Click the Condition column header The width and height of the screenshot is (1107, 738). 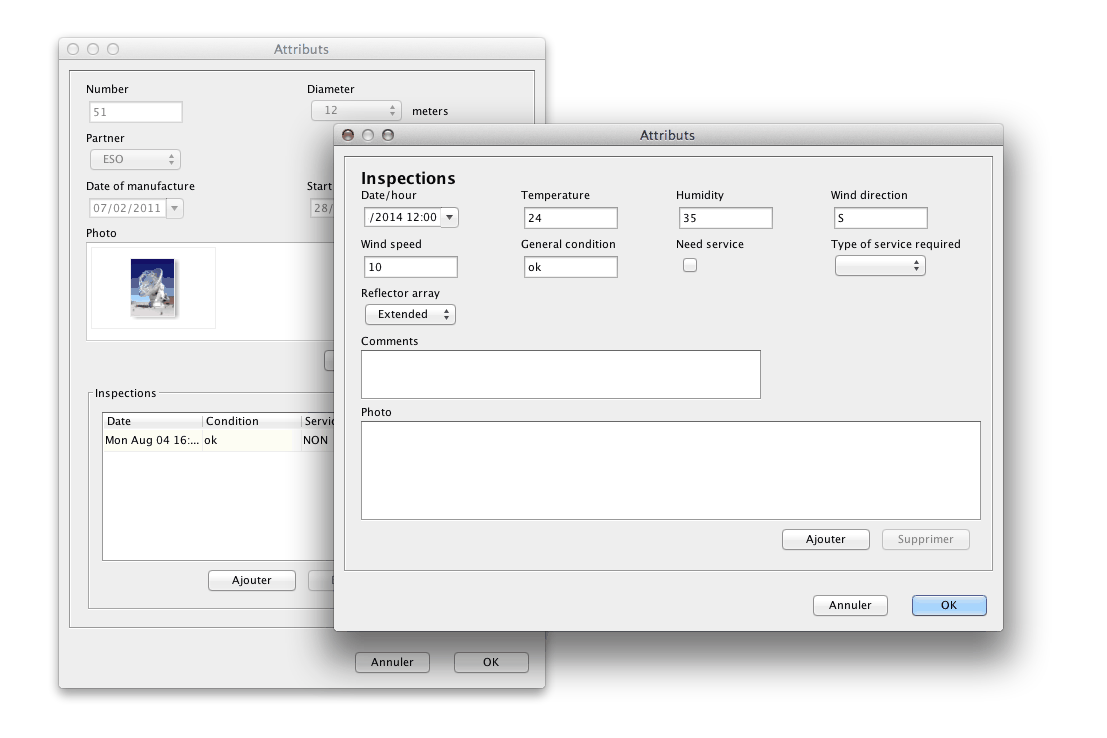tap(250, 422)
